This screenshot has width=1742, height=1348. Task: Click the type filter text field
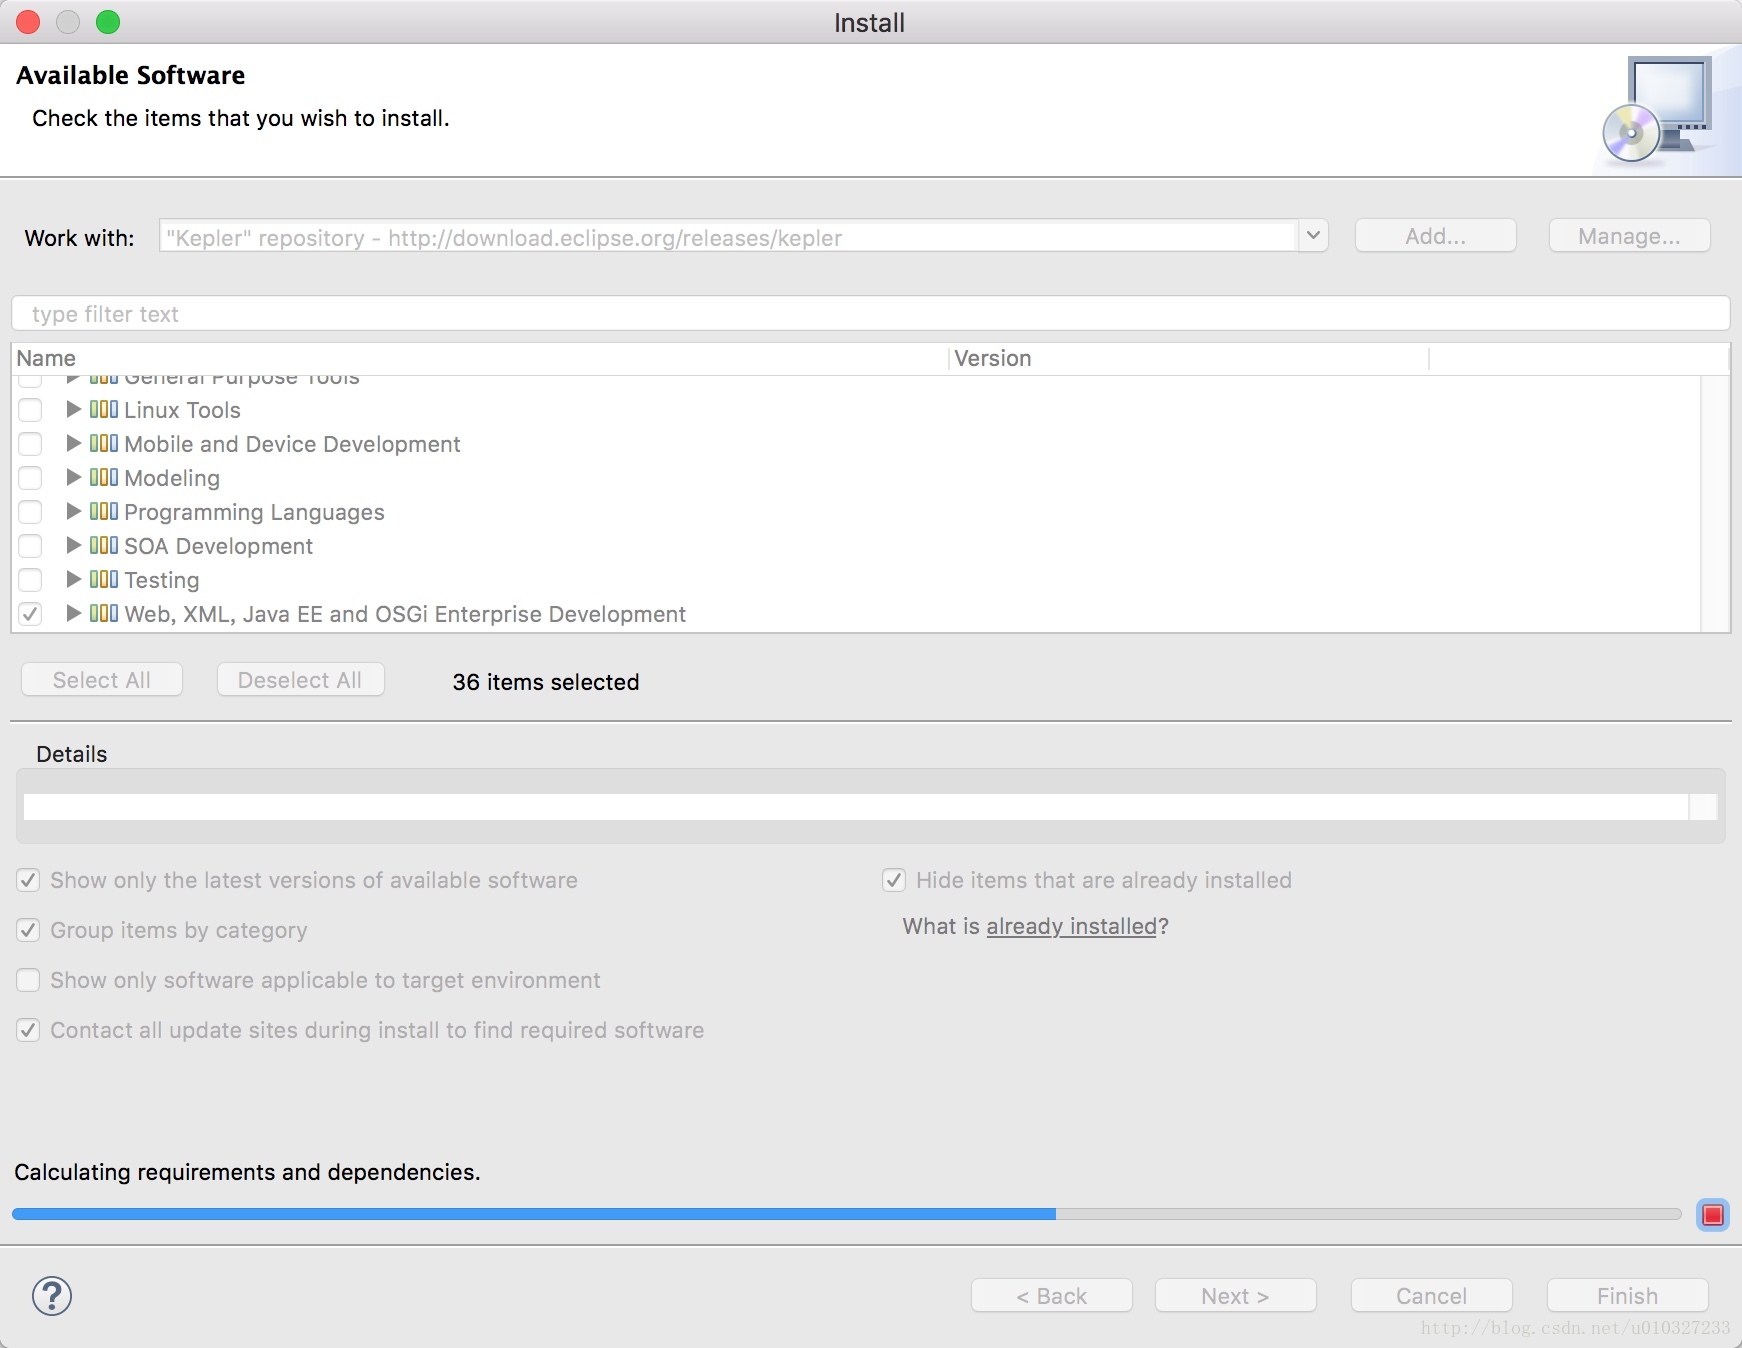point(870,313)
